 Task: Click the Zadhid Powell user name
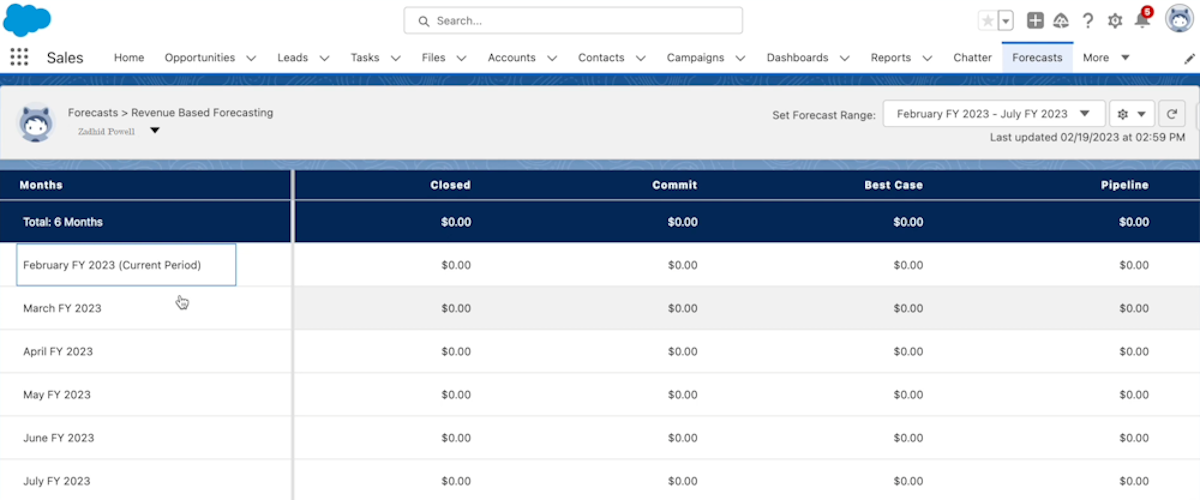(x=106, y=131)
